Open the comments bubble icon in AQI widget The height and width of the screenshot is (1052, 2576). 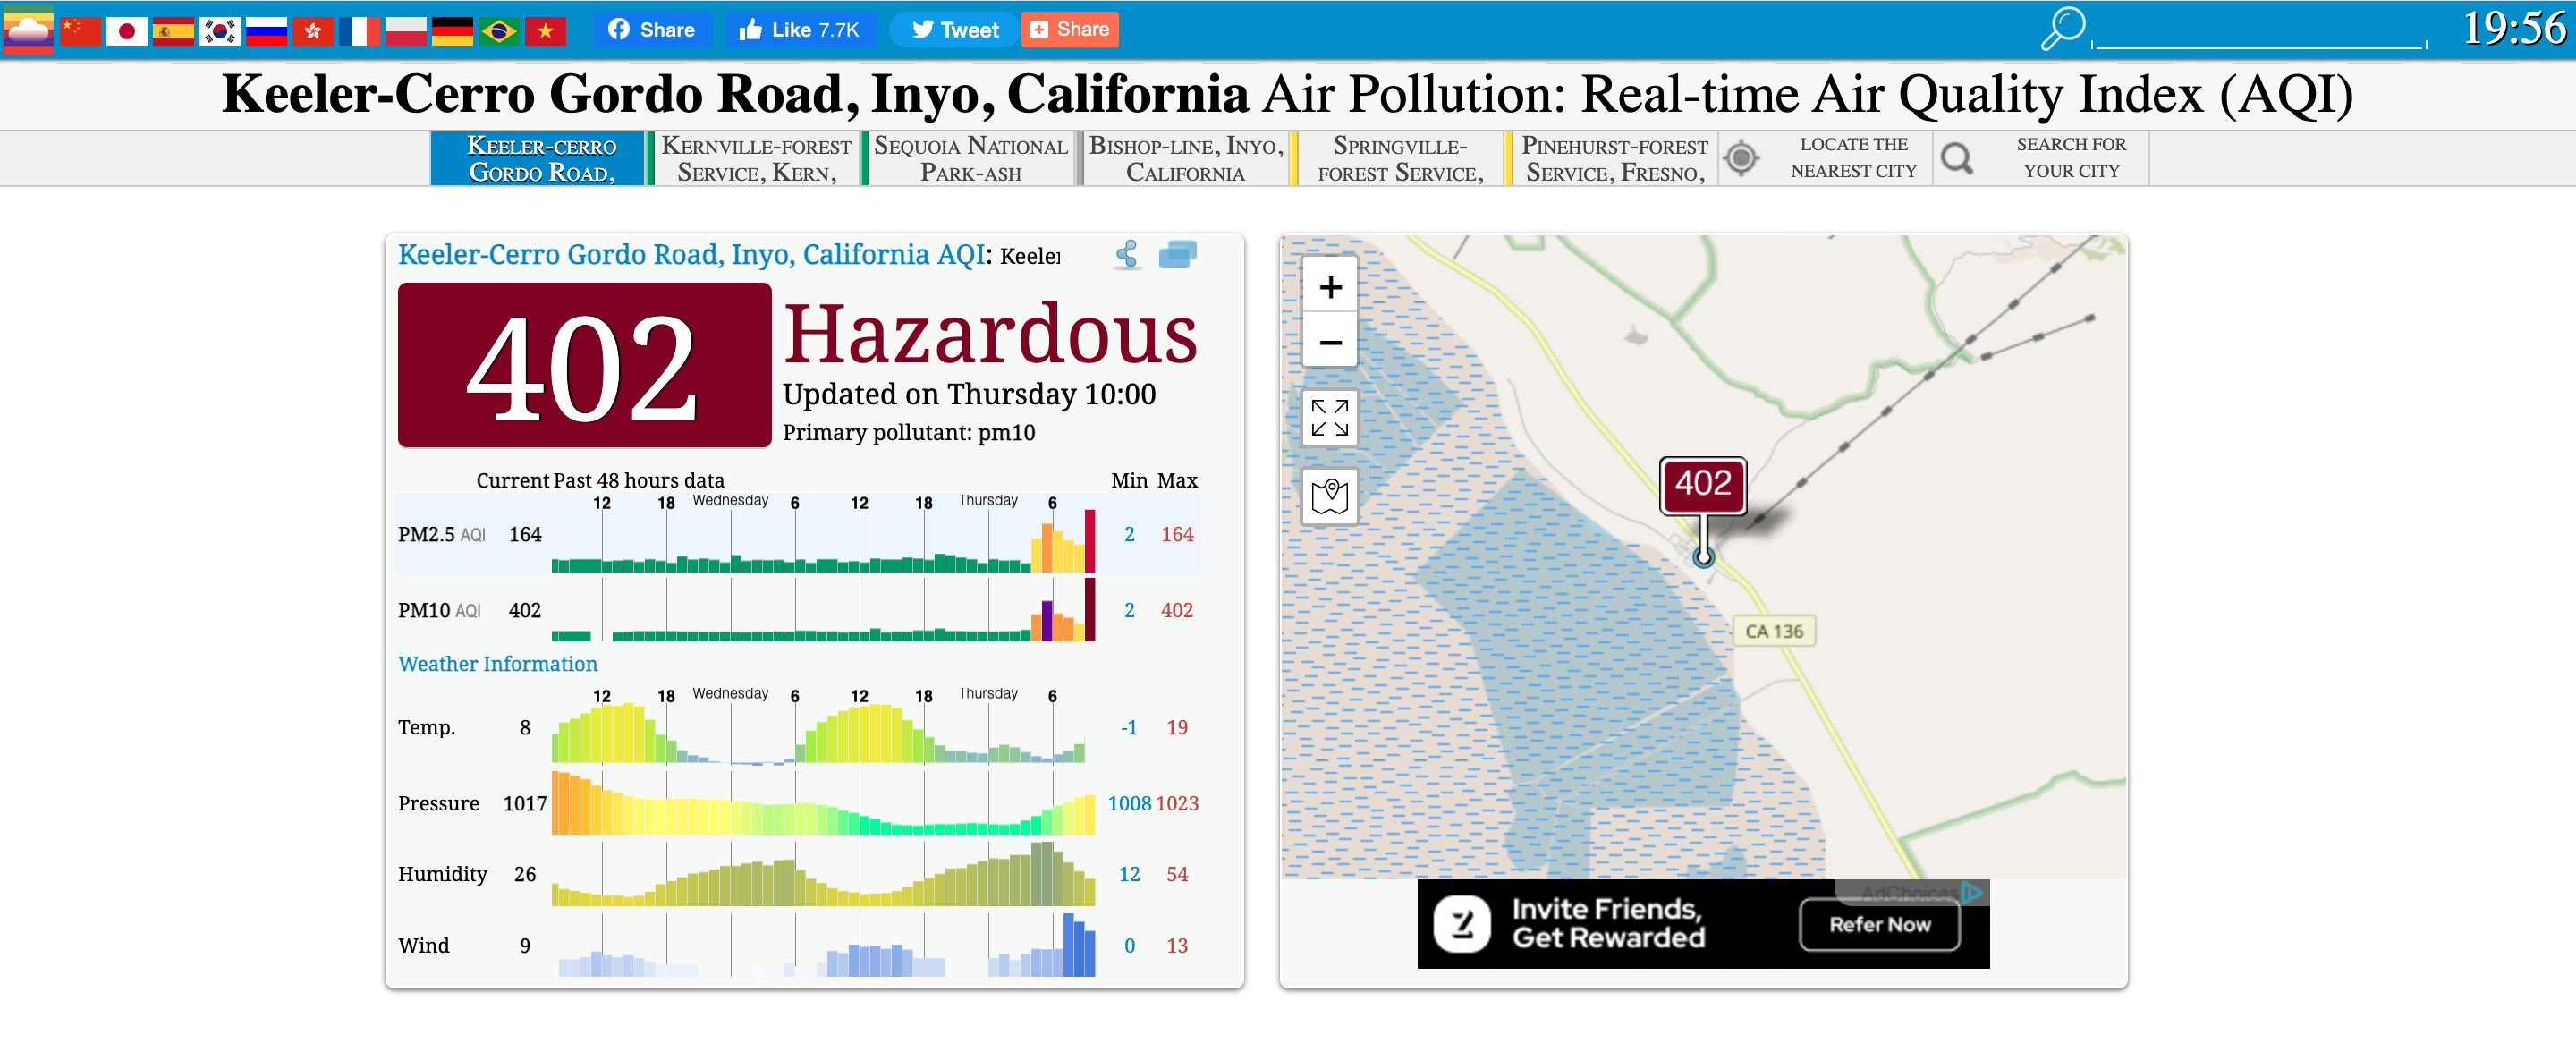point(1177,255)
